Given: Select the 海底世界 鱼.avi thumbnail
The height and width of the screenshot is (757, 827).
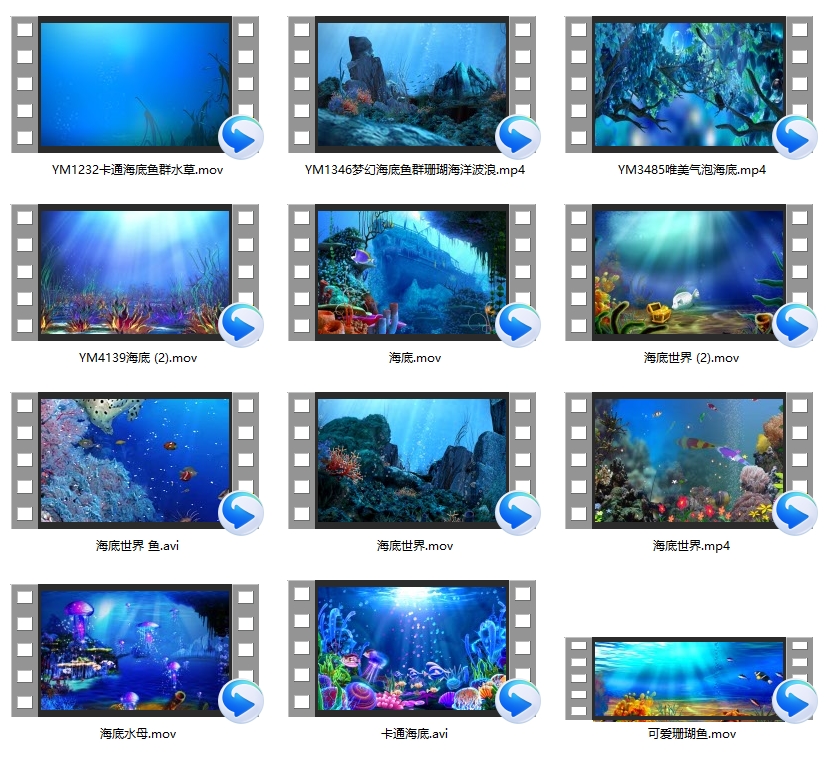Looking at the screenshot, I should click(135, 460).
